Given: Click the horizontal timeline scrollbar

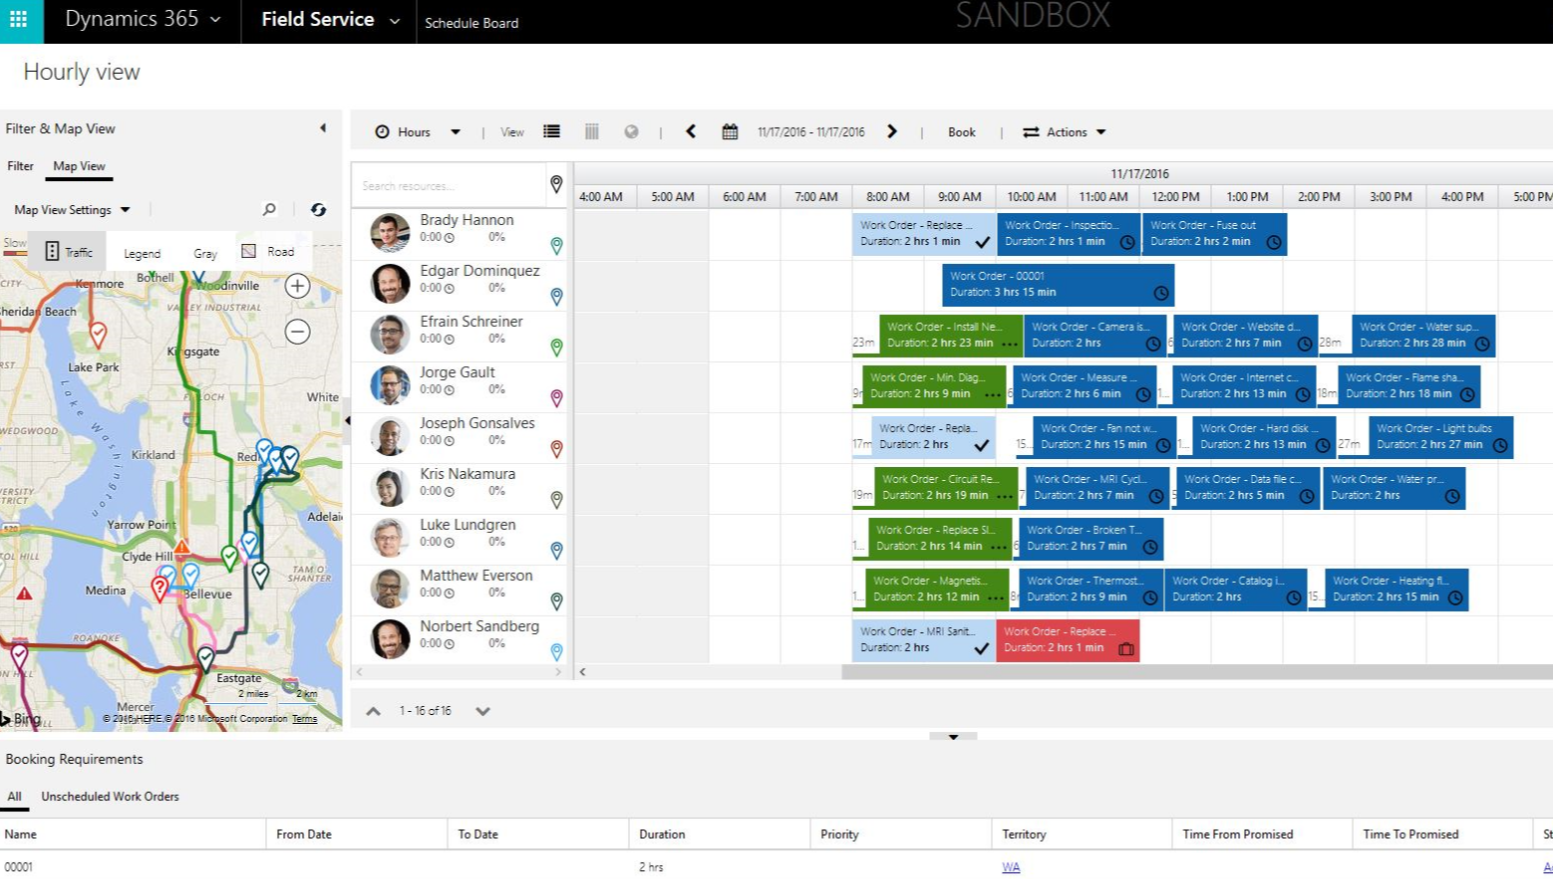Looking at the screenshot, I should [1197, 672].
